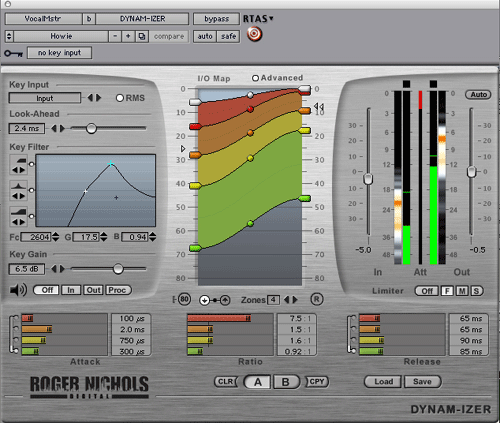Set key monitor to Off
The height and width of the screenshot is (423, 500).
coord(46,290)
